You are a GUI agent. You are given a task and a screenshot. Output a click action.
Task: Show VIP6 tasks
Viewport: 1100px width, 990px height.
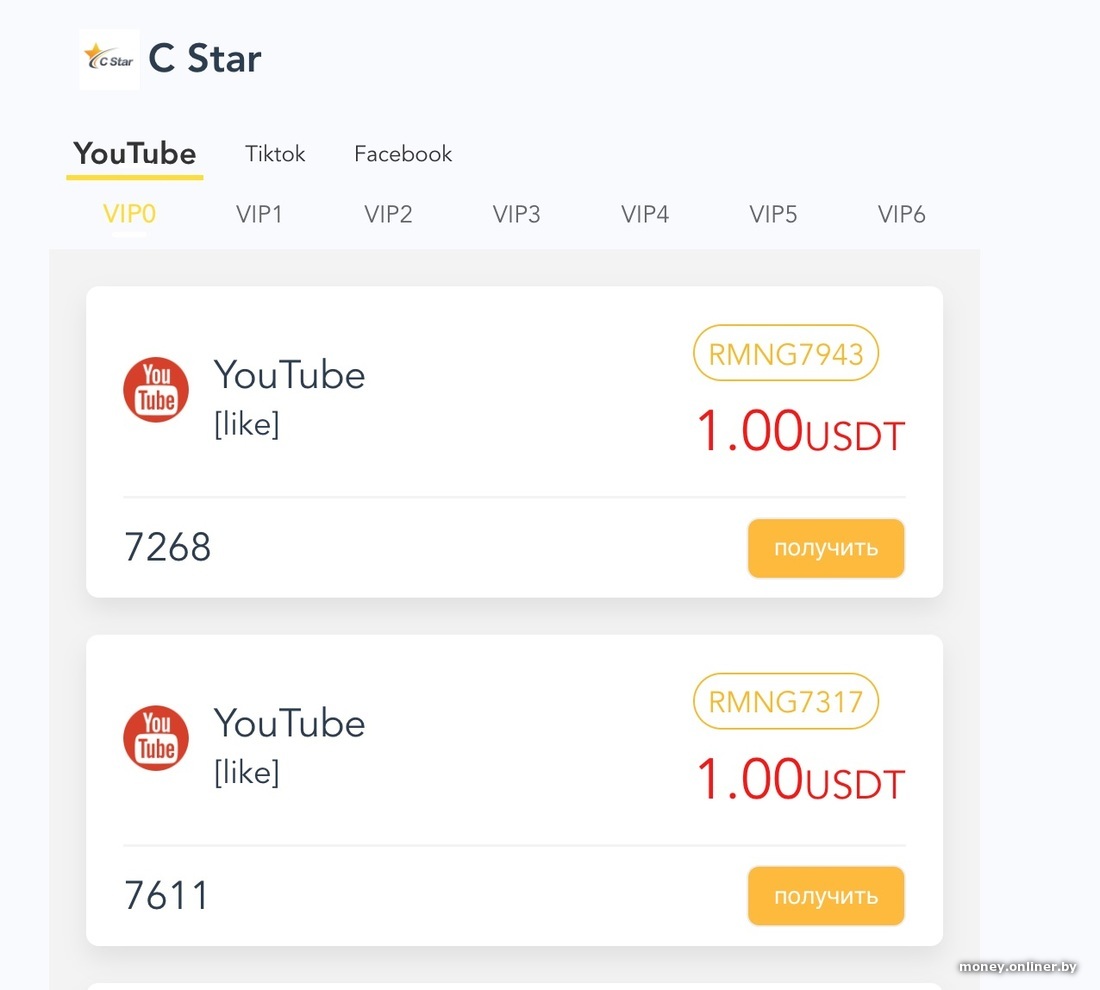point(901,214)
